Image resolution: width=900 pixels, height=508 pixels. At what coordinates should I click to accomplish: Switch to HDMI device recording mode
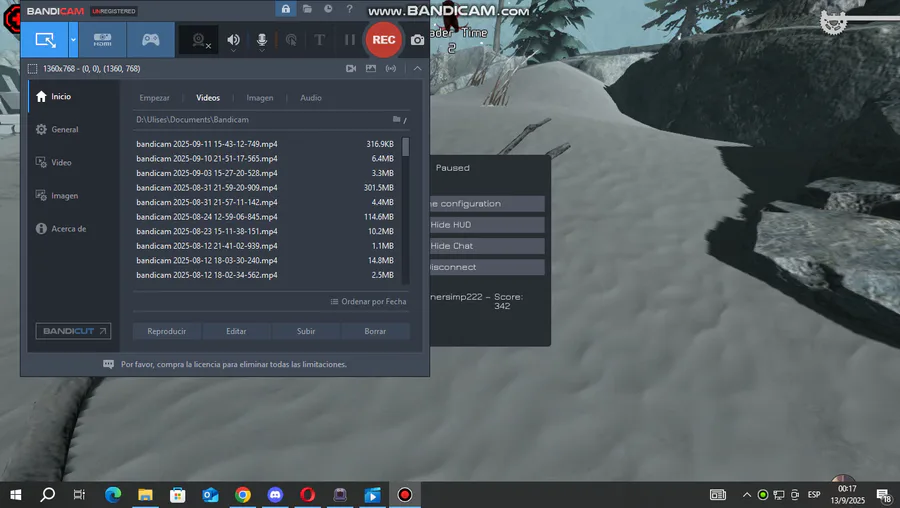click(103, 40)
